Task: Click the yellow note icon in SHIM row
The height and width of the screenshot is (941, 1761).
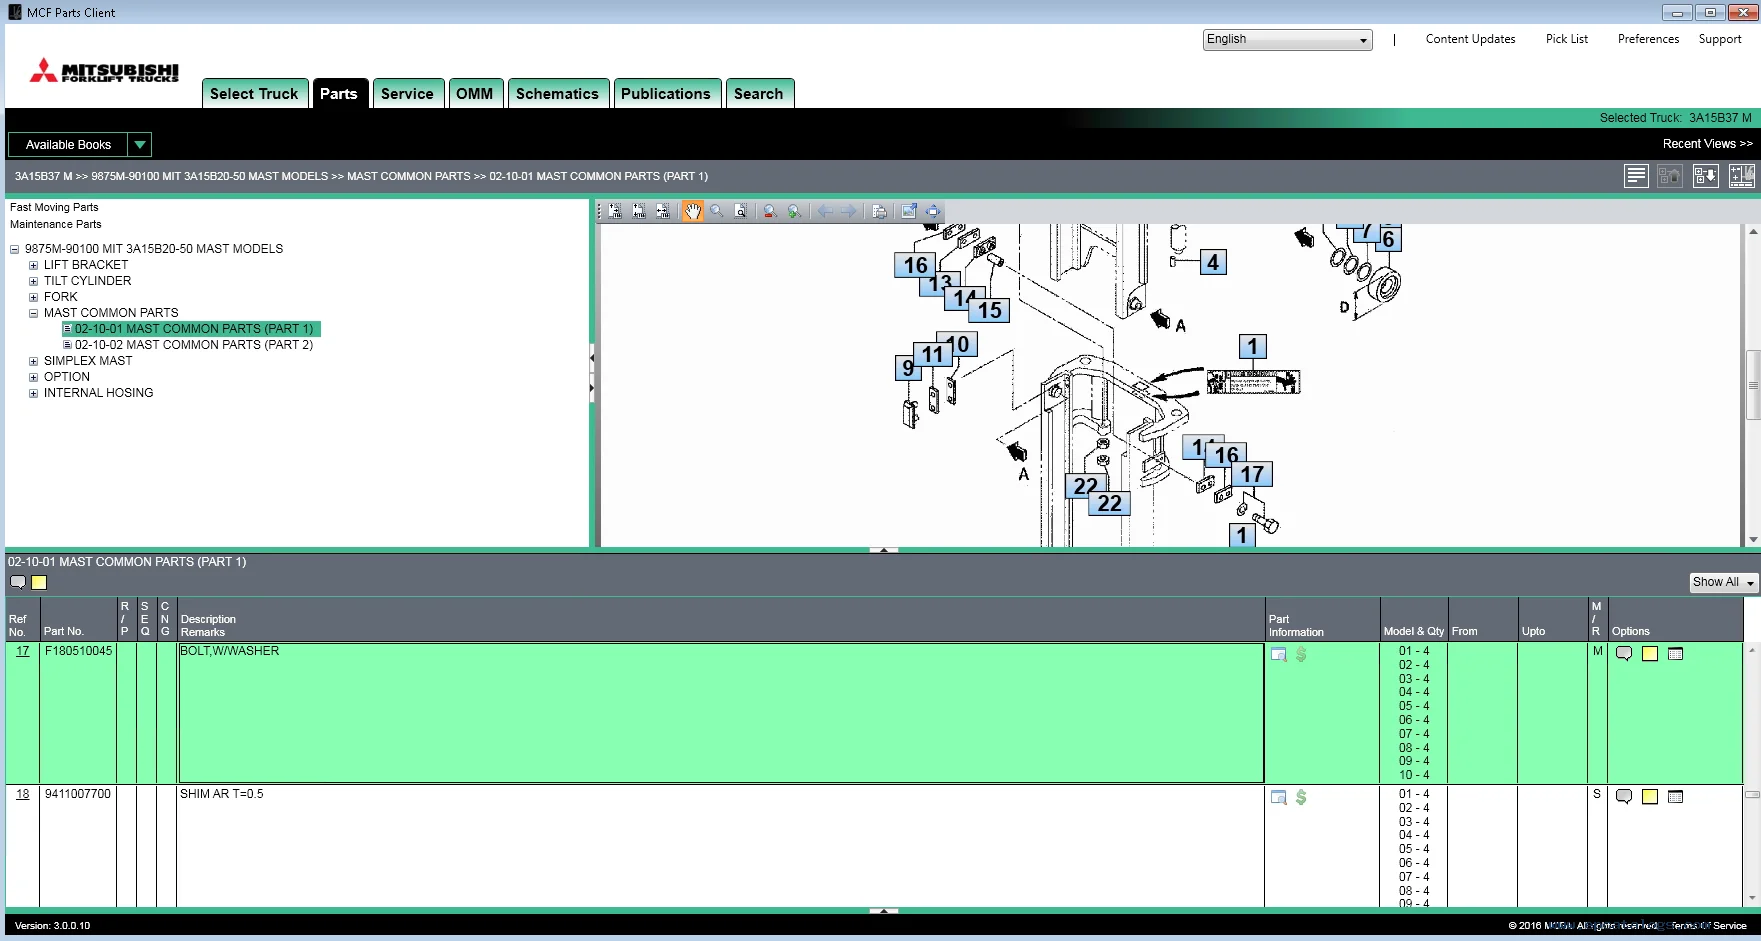Action: [1650, 797]
